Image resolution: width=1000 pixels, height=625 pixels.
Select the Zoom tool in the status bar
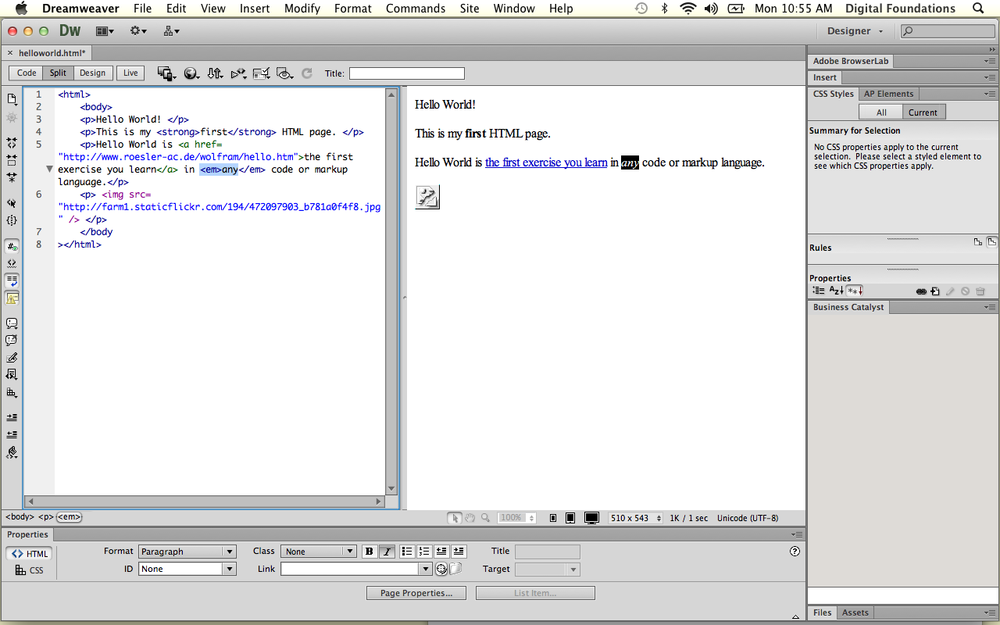click(x=485, y=517)
